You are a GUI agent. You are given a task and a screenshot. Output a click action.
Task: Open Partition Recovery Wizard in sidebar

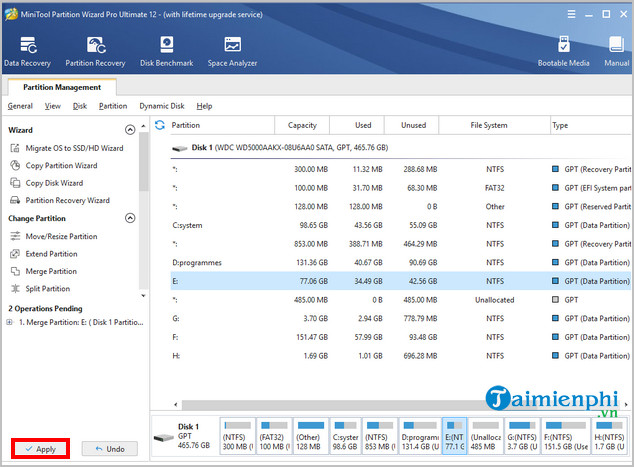[x=59, y=200]
